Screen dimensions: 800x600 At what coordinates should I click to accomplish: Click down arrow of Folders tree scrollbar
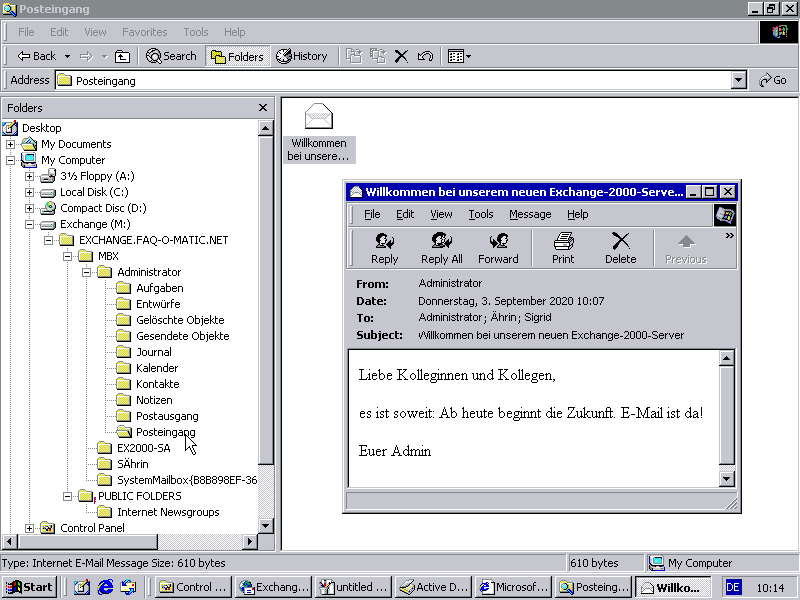coord(265,526)
